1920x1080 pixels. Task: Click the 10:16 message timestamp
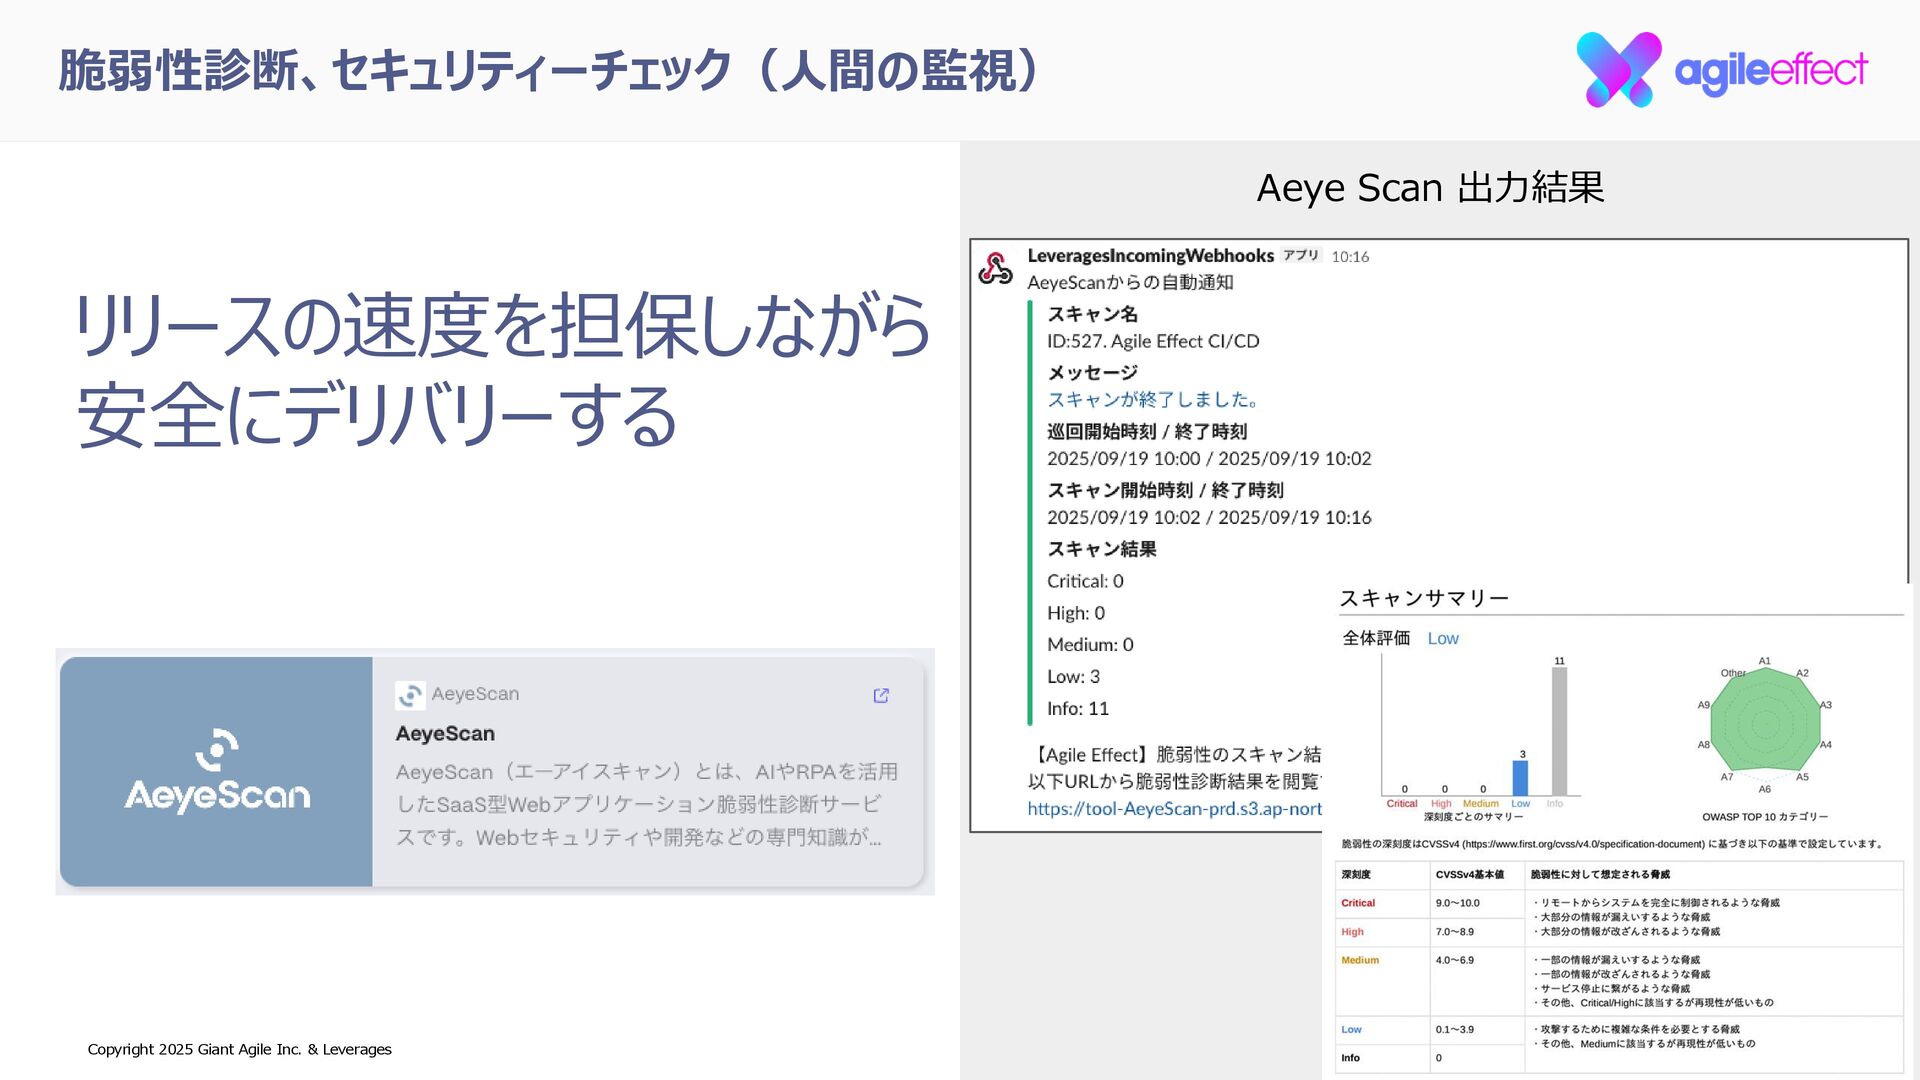pos(1350,257)
